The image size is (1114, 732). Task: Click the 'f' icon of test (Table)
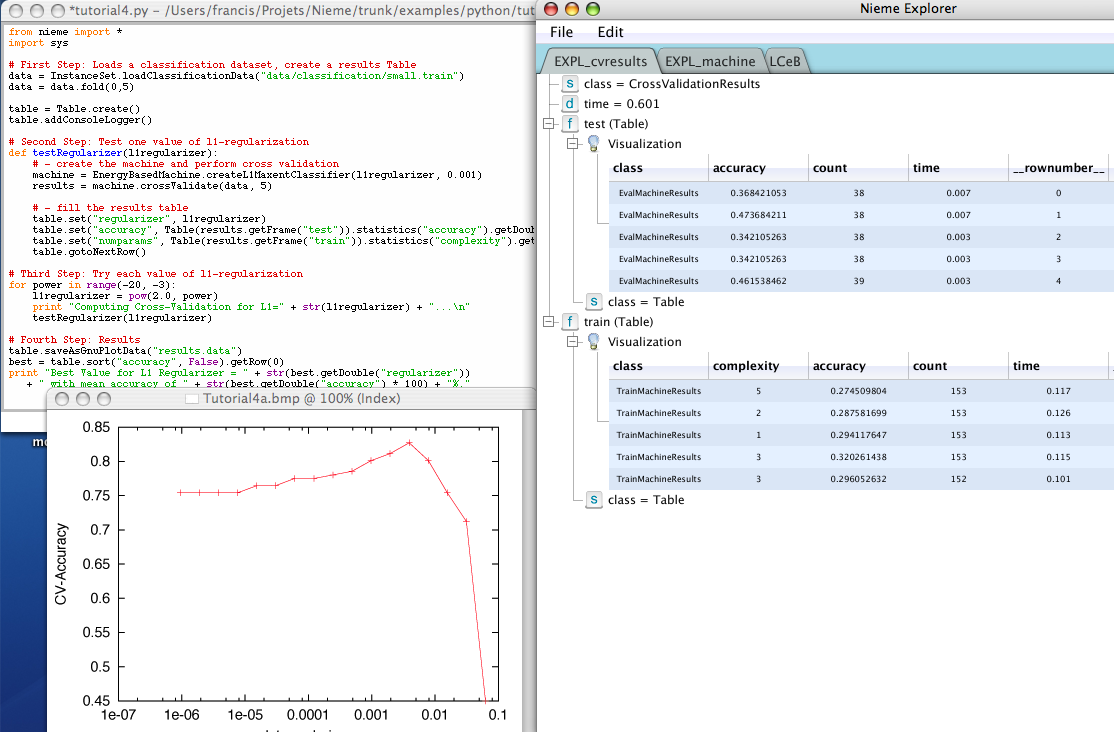570,124
